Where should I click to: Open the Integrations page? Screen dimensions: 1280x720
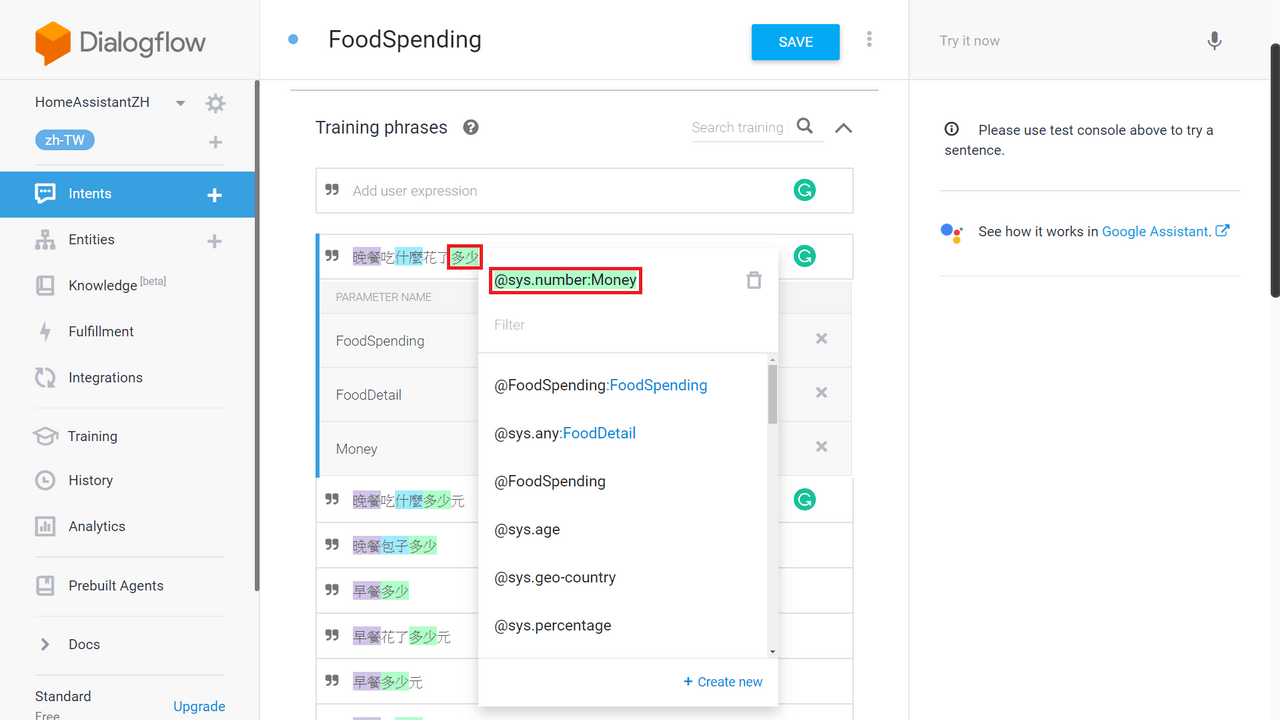[x=105, y=378]
